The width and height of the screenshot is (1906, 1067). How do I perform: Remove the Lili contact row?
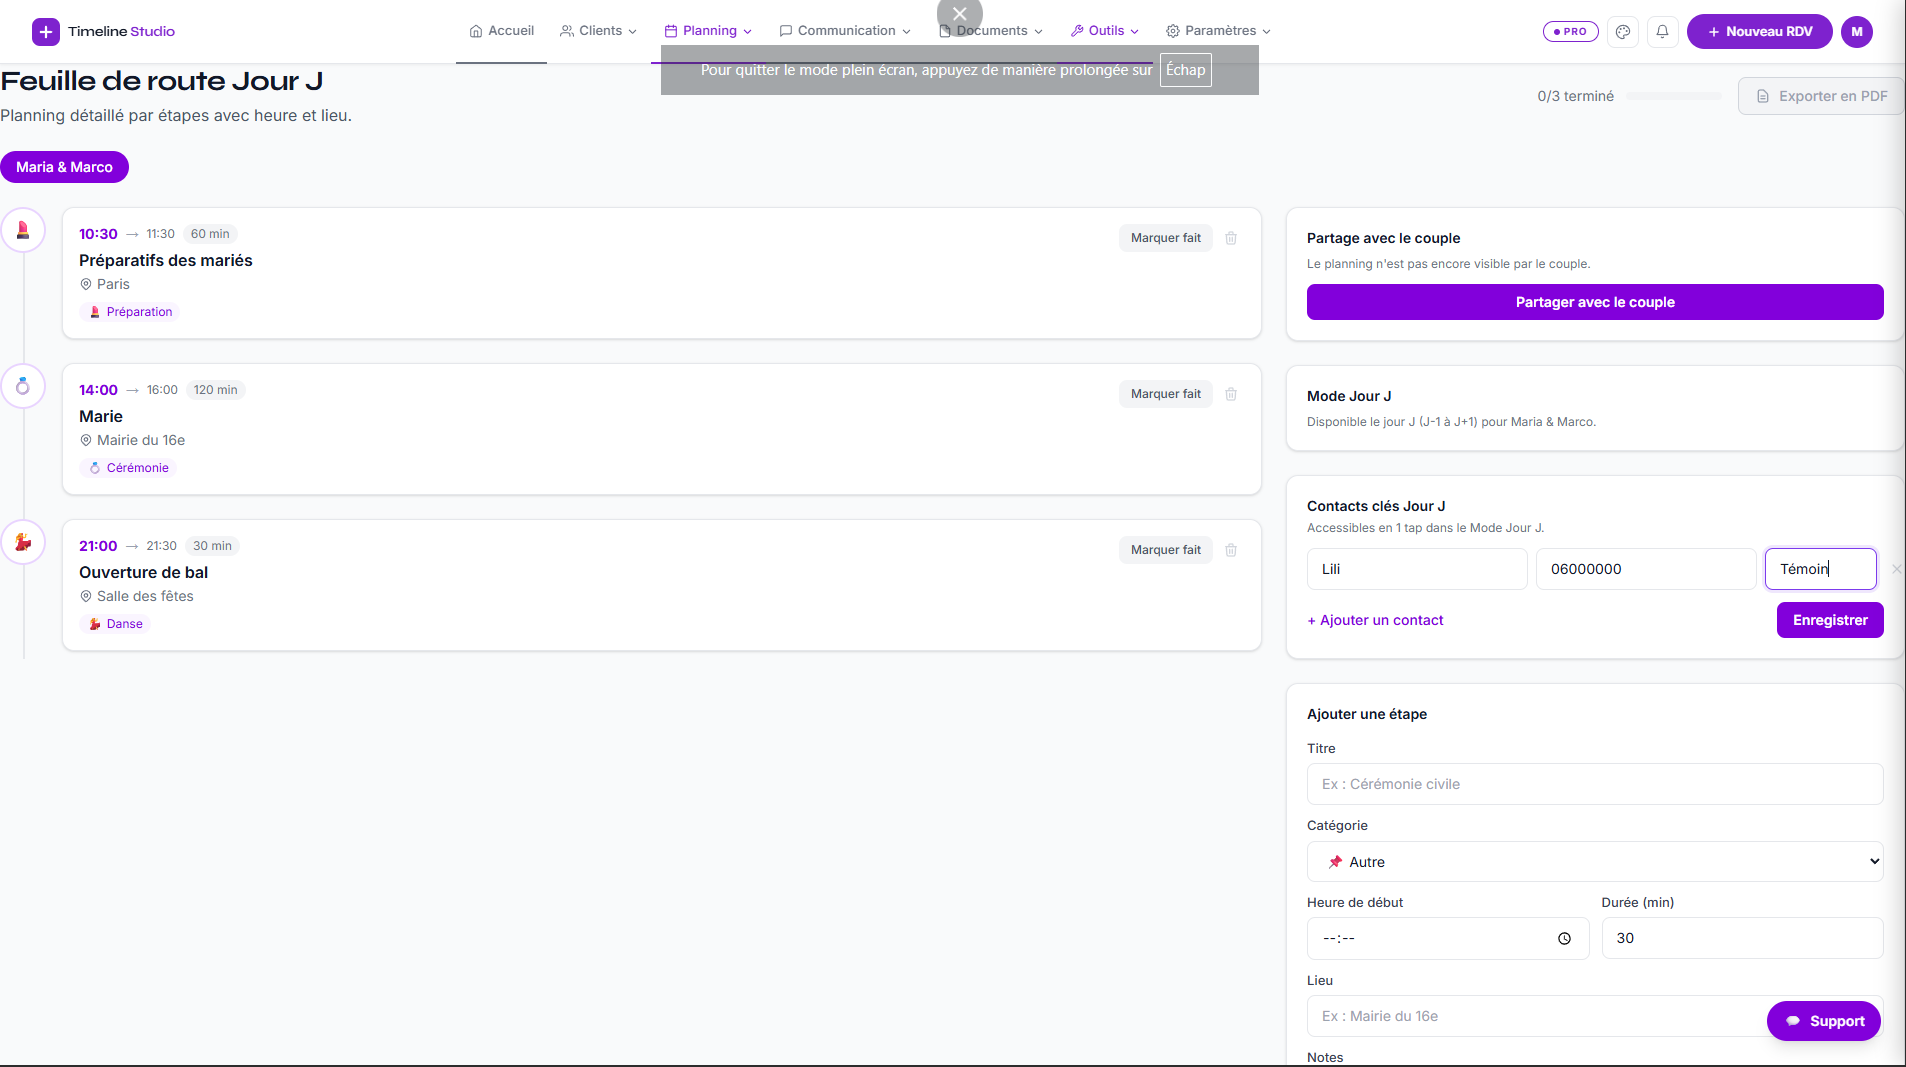tap(1896, 569)
